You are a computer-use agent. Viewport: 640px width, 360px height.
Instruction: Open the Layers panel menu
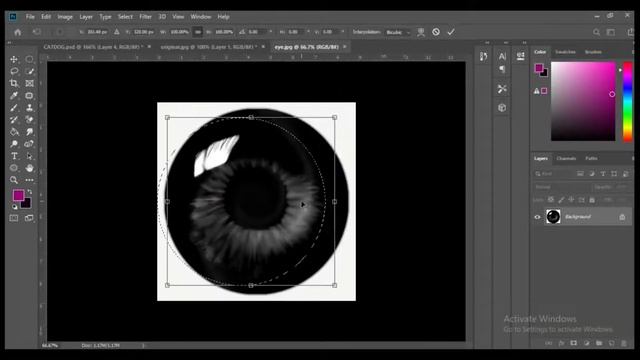633,158
